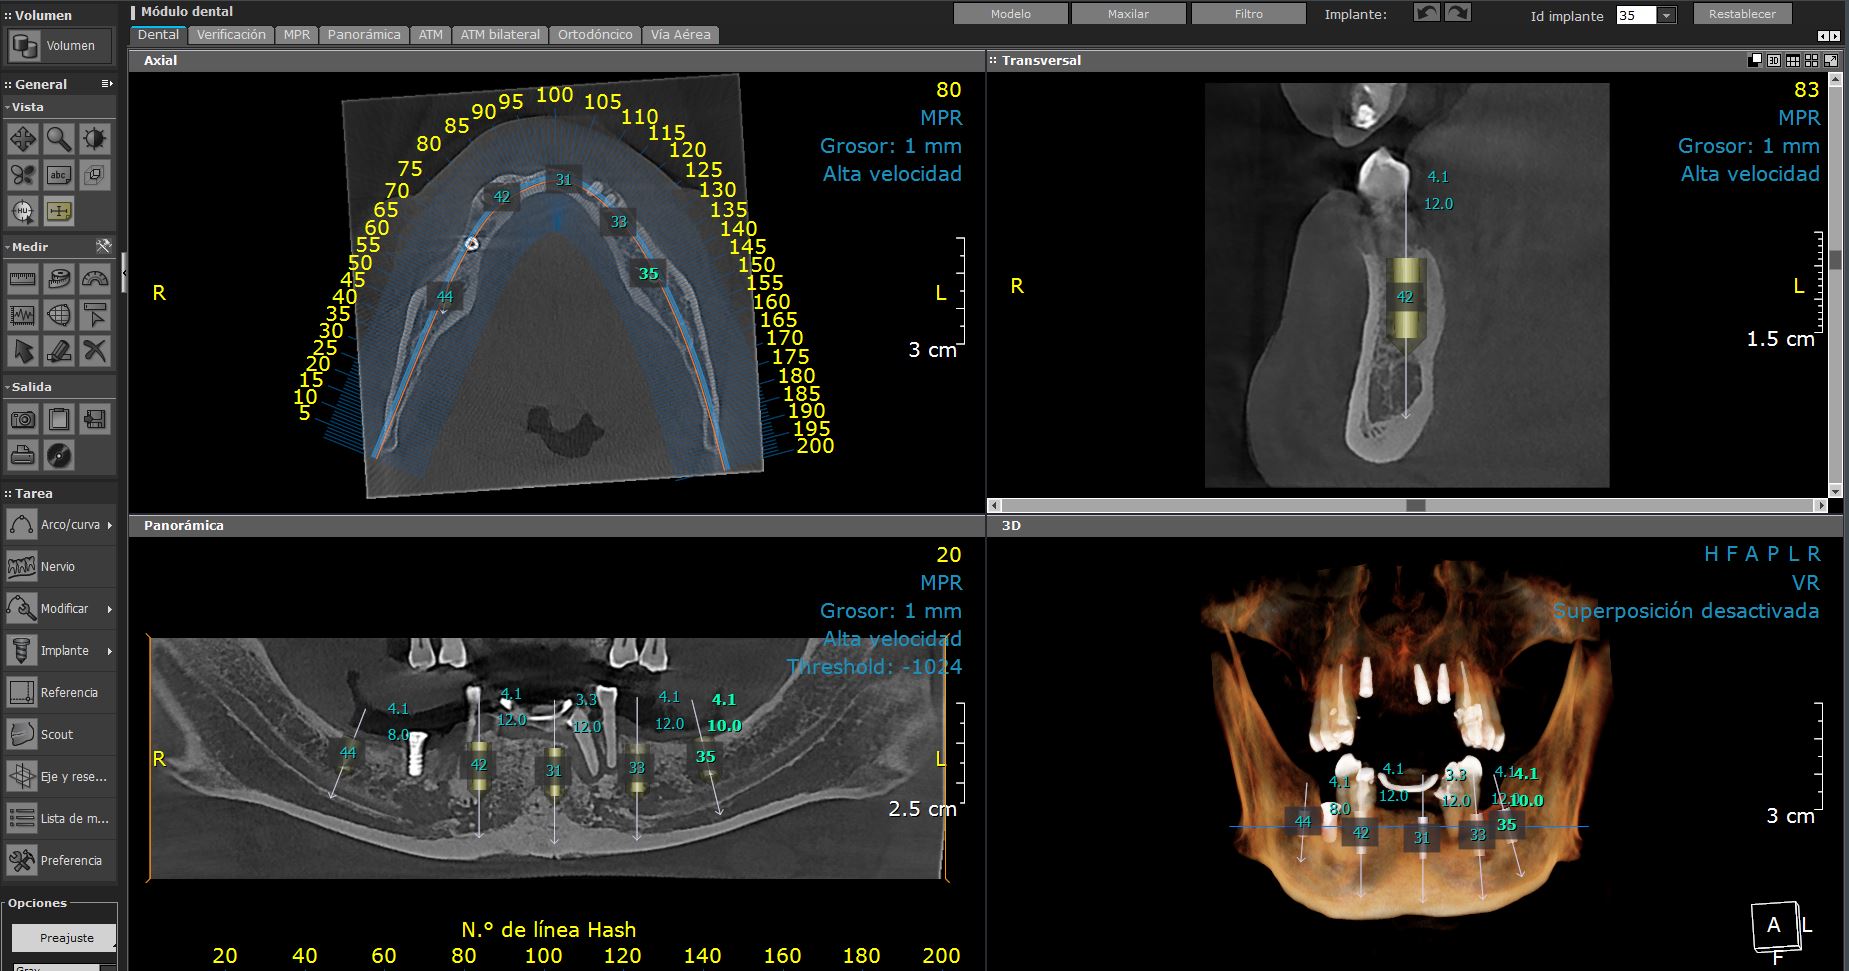
Task: Click the printer icon in Salida
Action: (23, 455)
